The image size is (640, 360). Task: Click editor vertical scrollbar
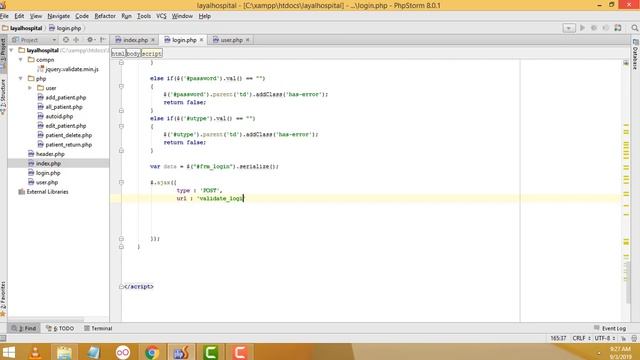tap(629, 282)
